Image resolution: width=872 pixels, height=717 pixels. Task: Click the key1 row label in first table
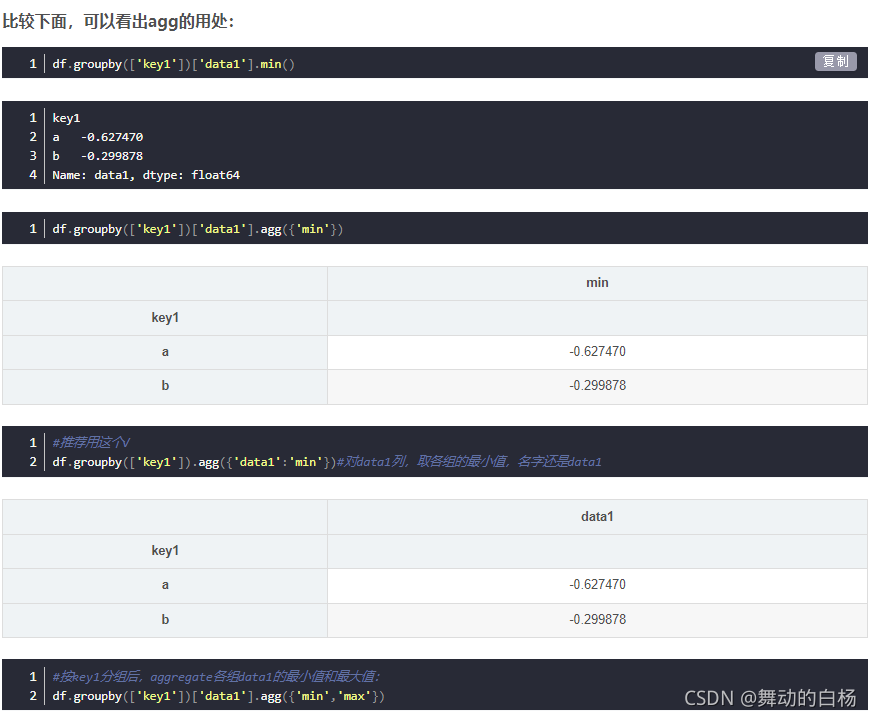click(165, 317)
